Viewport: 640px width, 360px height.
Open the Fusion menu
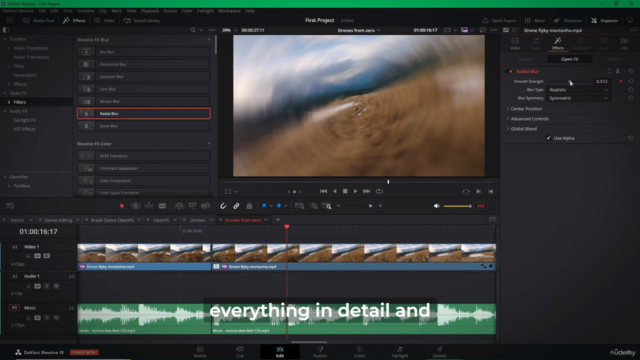(x=170, y=11)
